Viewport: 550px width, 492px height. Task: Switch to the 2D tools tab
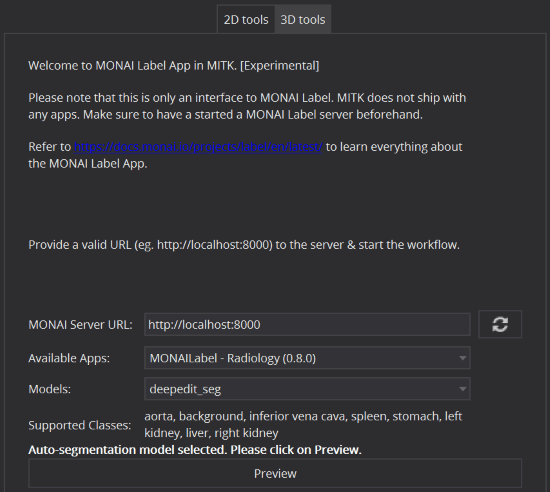(246, 20)
